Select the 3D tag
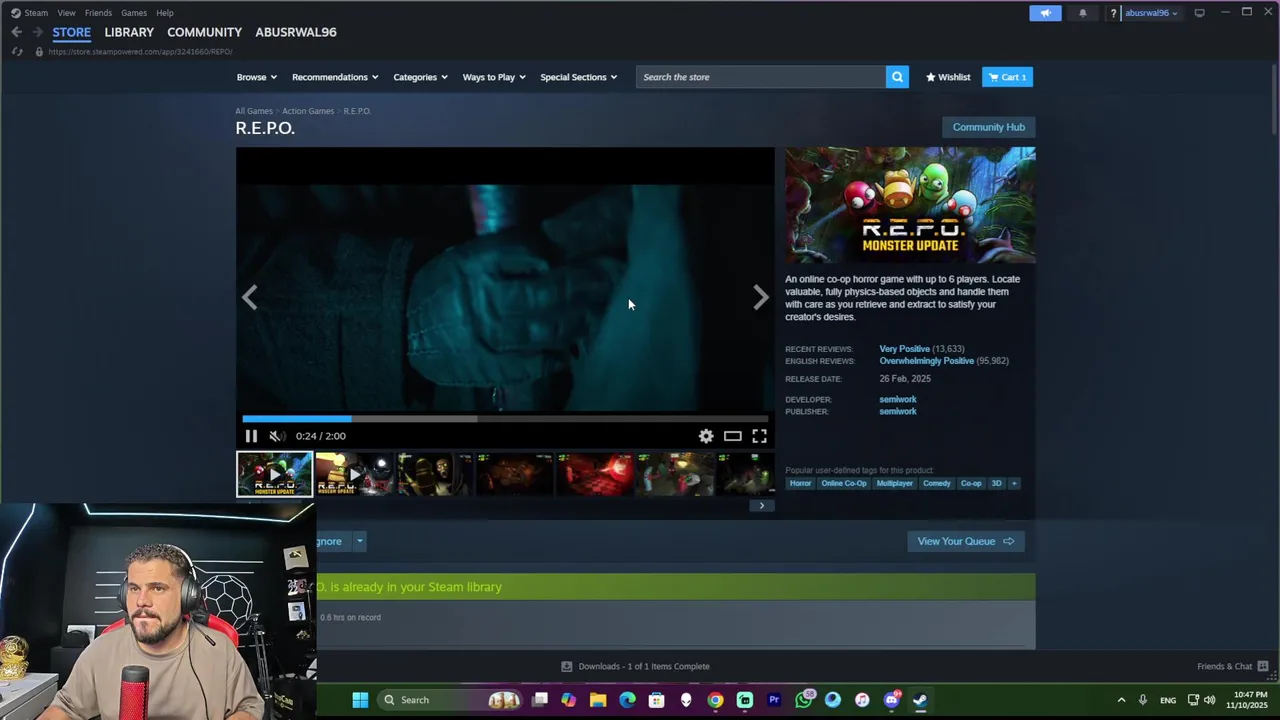This screenshot has width=1280, height=720. pyautogui.click(x=996, y=483)
